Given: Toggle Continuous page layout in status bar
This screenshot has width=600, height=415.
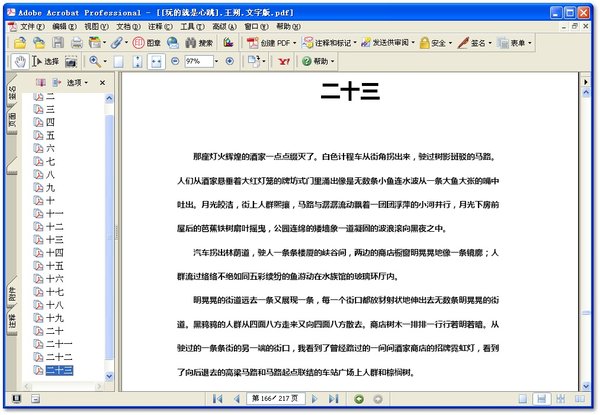Looking at the screenshot, I should [x=541, y=399].
